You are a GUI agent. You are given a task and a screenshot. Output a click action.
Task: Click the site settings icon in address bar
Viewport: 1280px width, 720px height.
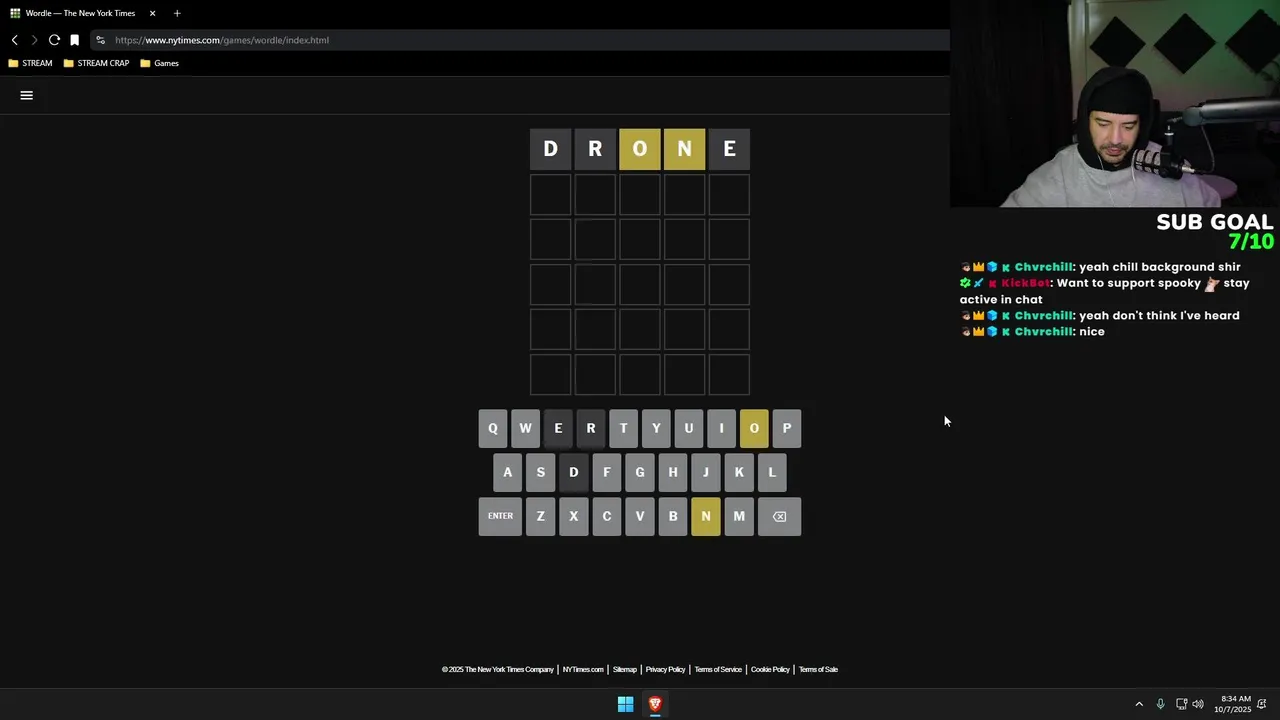click(100, 40)
